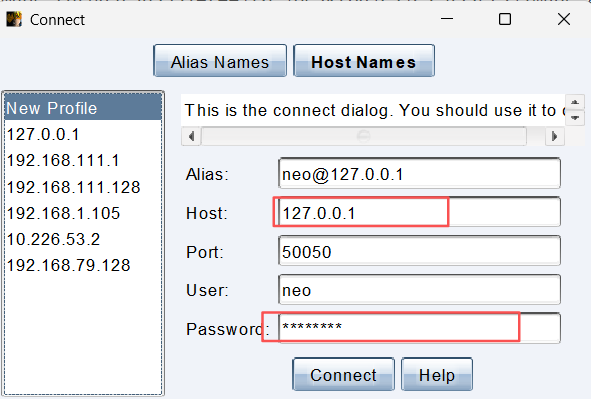Select the 192.168.111.128 profile
Viewport: 591px width, 399px height.
coord(83,187)
